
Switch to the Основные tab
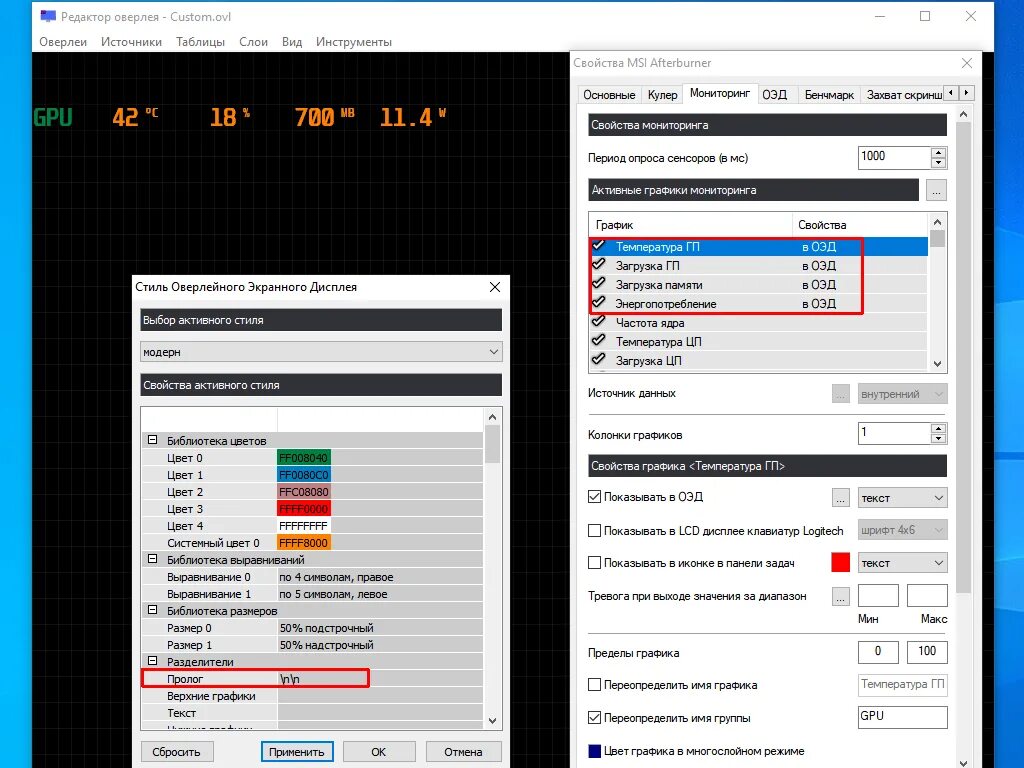(609, 95)
